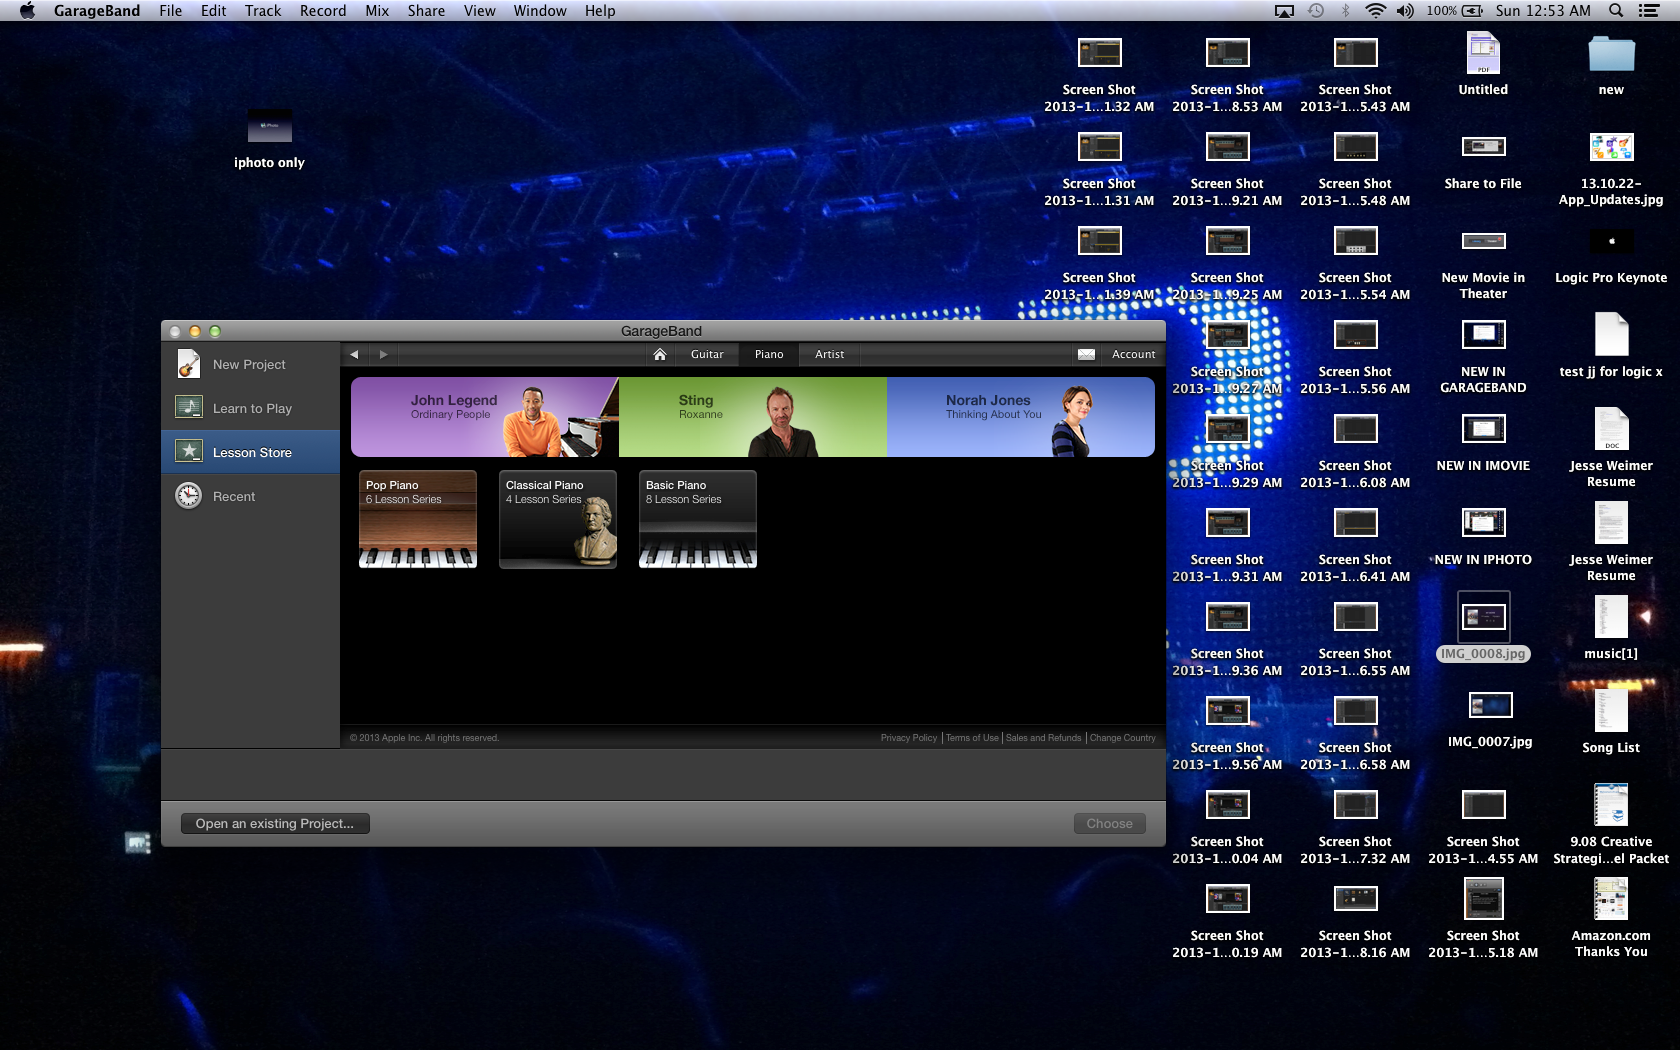Go to Lesson Store home icon
Image resolution: width=1680 pixels, height=1050 pixels.
pyautogui.click(x=660, y=354)
